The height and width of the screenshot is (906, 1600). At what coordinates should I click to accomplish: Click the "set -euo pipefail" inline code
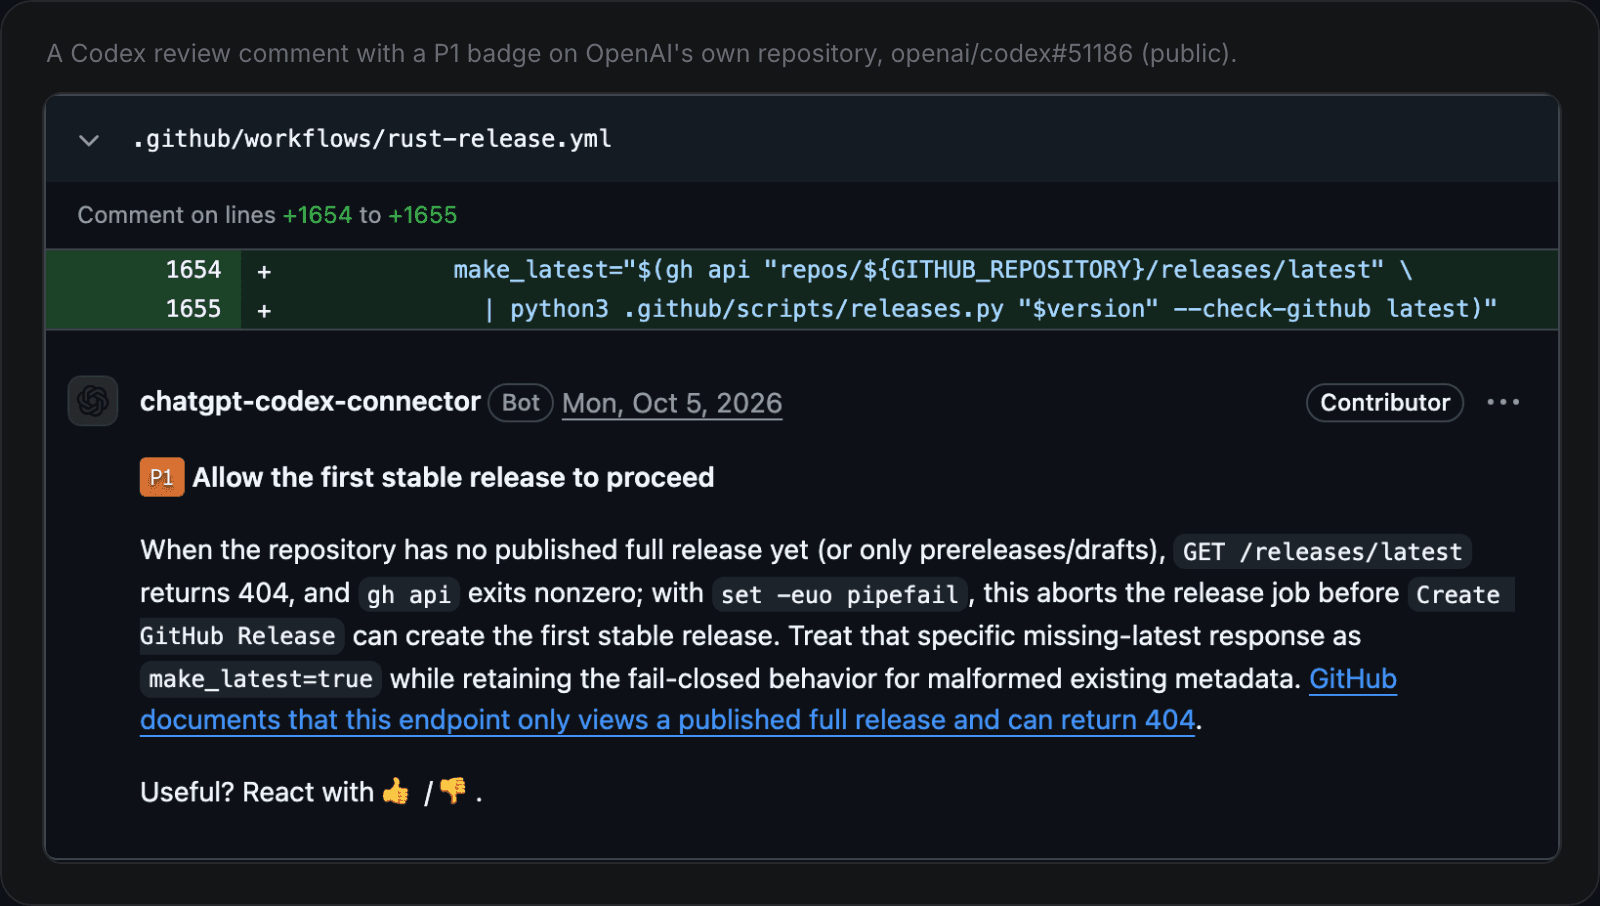[840, 595]
